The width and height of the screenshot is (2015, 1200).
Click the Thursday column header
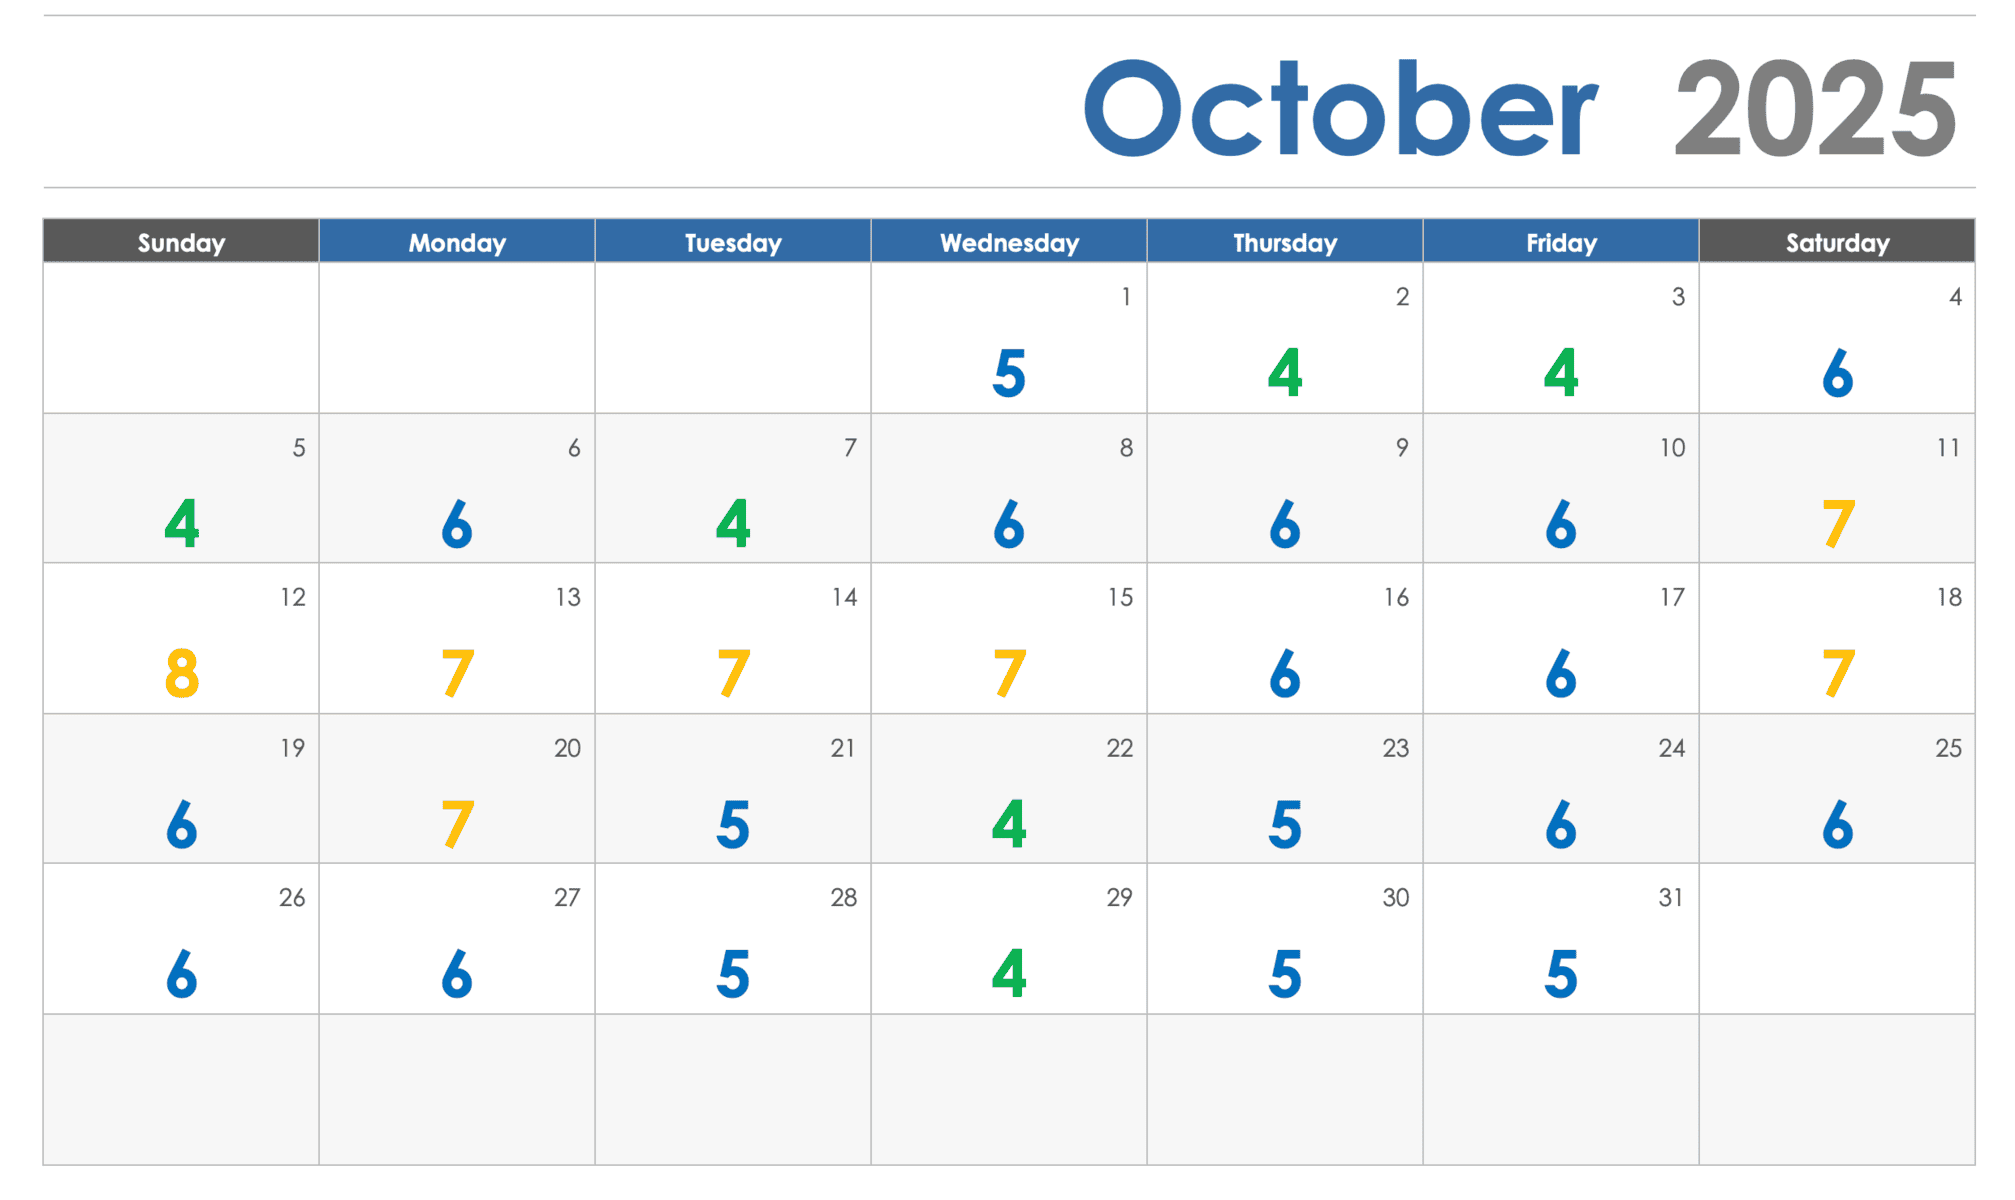tap(1285, 242)
